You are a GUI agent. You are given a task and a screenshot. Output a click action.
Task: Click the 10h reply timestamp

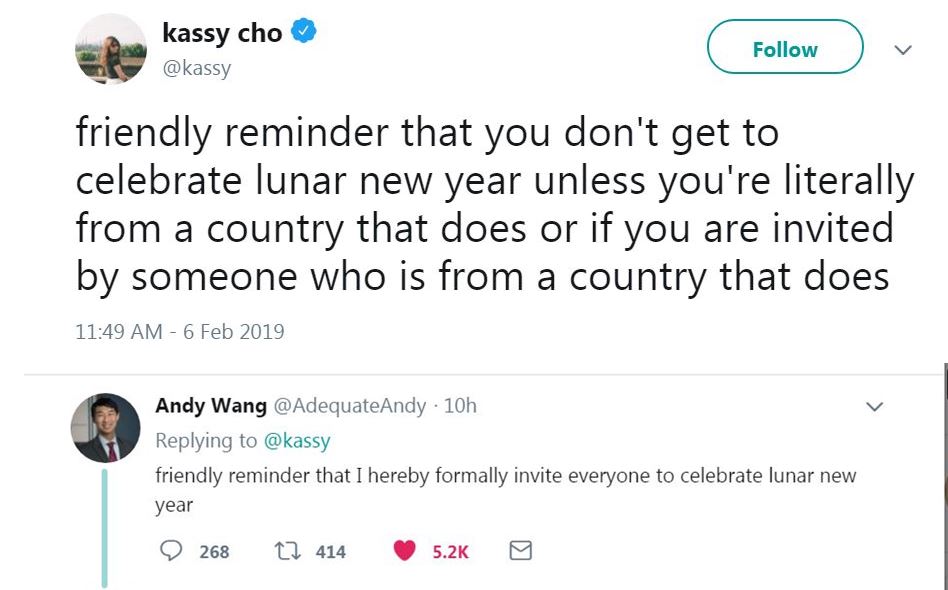click(x=461, y=406)
